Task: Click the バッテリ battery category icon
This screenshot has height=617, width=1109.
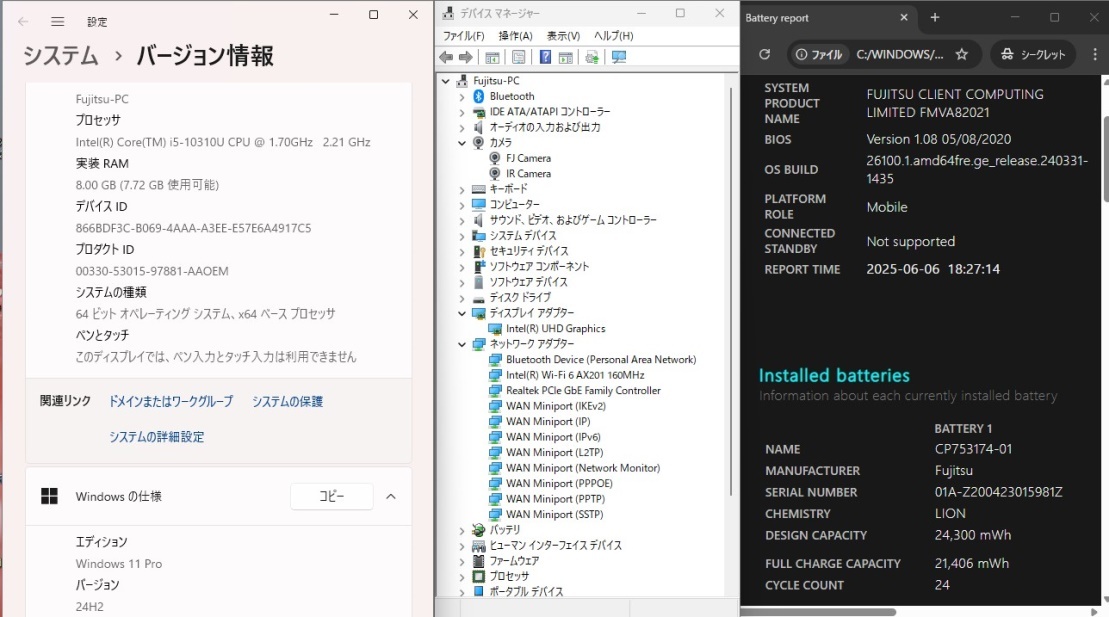Action: (478, 530)
